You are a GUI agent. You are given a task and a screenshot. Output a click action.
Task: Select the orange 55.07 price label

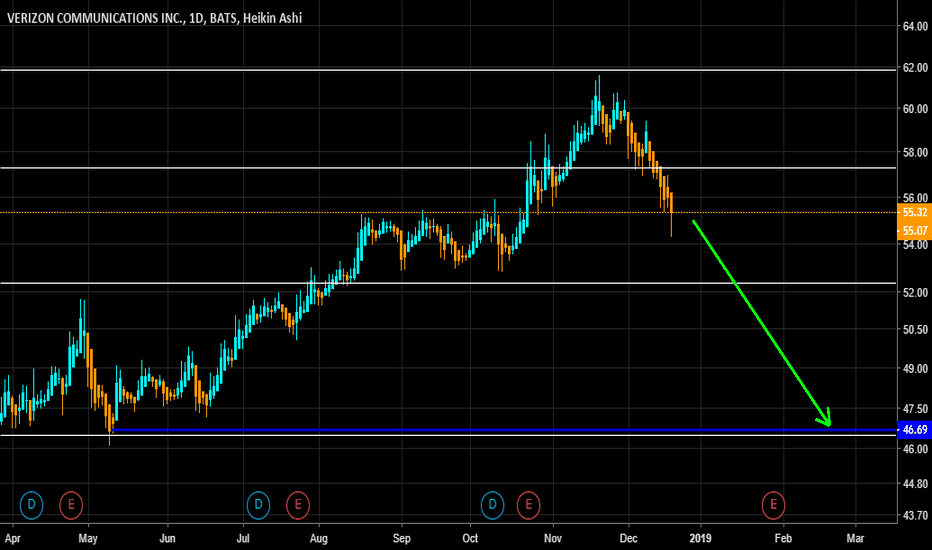point(914,231)
